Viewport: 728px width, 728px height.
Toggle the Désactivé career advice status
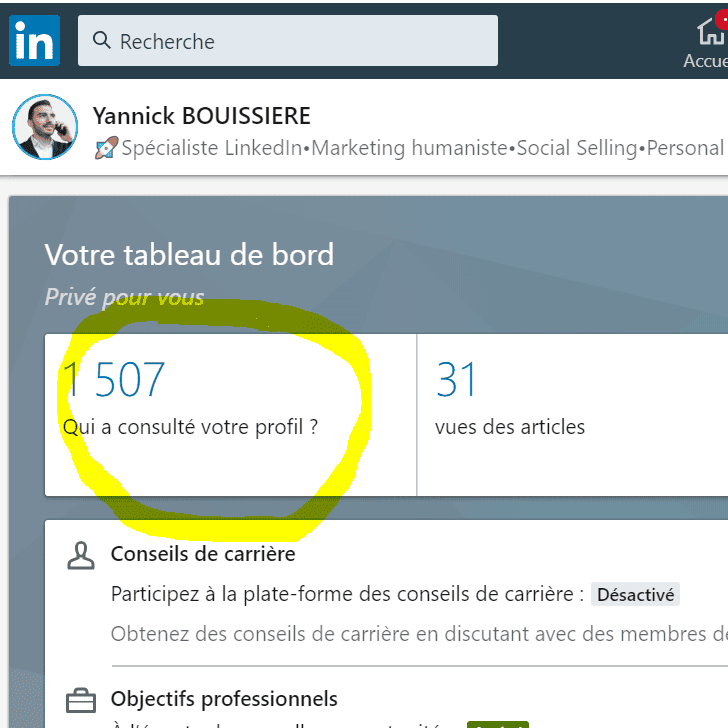(635, 594)
